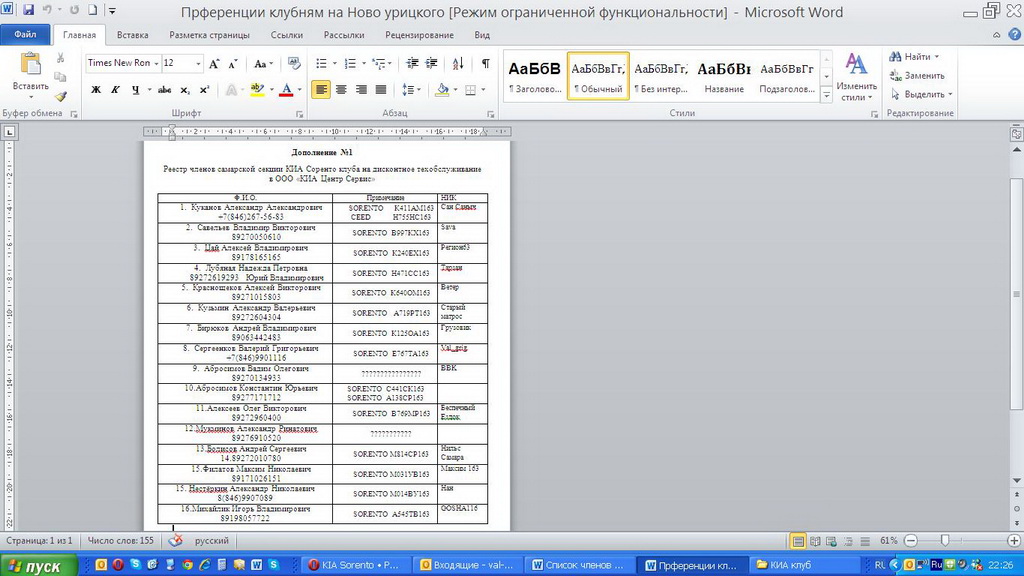This screenshot has height=576, width=1024.
Task: Adjust the zoom slider in status bar
Action: coord(945,540)
